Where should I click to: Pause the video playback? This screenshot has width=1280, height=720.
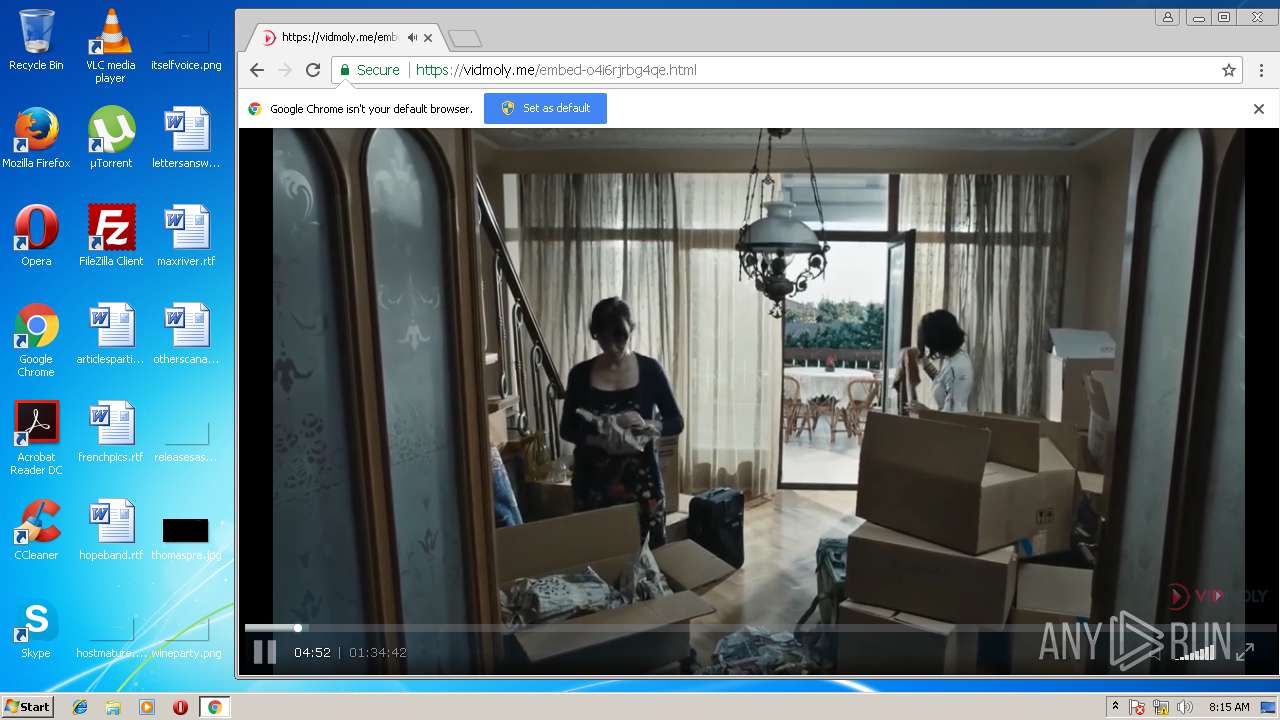[x=265, y=652]
